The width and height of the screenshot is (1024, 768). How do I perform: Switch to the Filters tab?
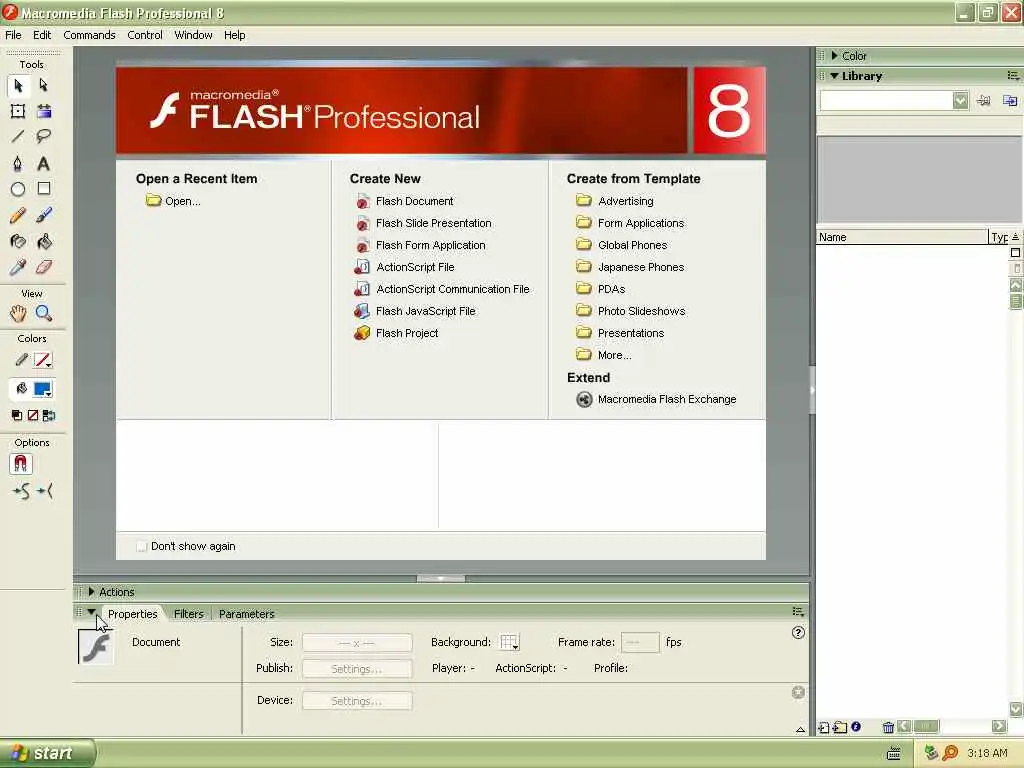189,614
